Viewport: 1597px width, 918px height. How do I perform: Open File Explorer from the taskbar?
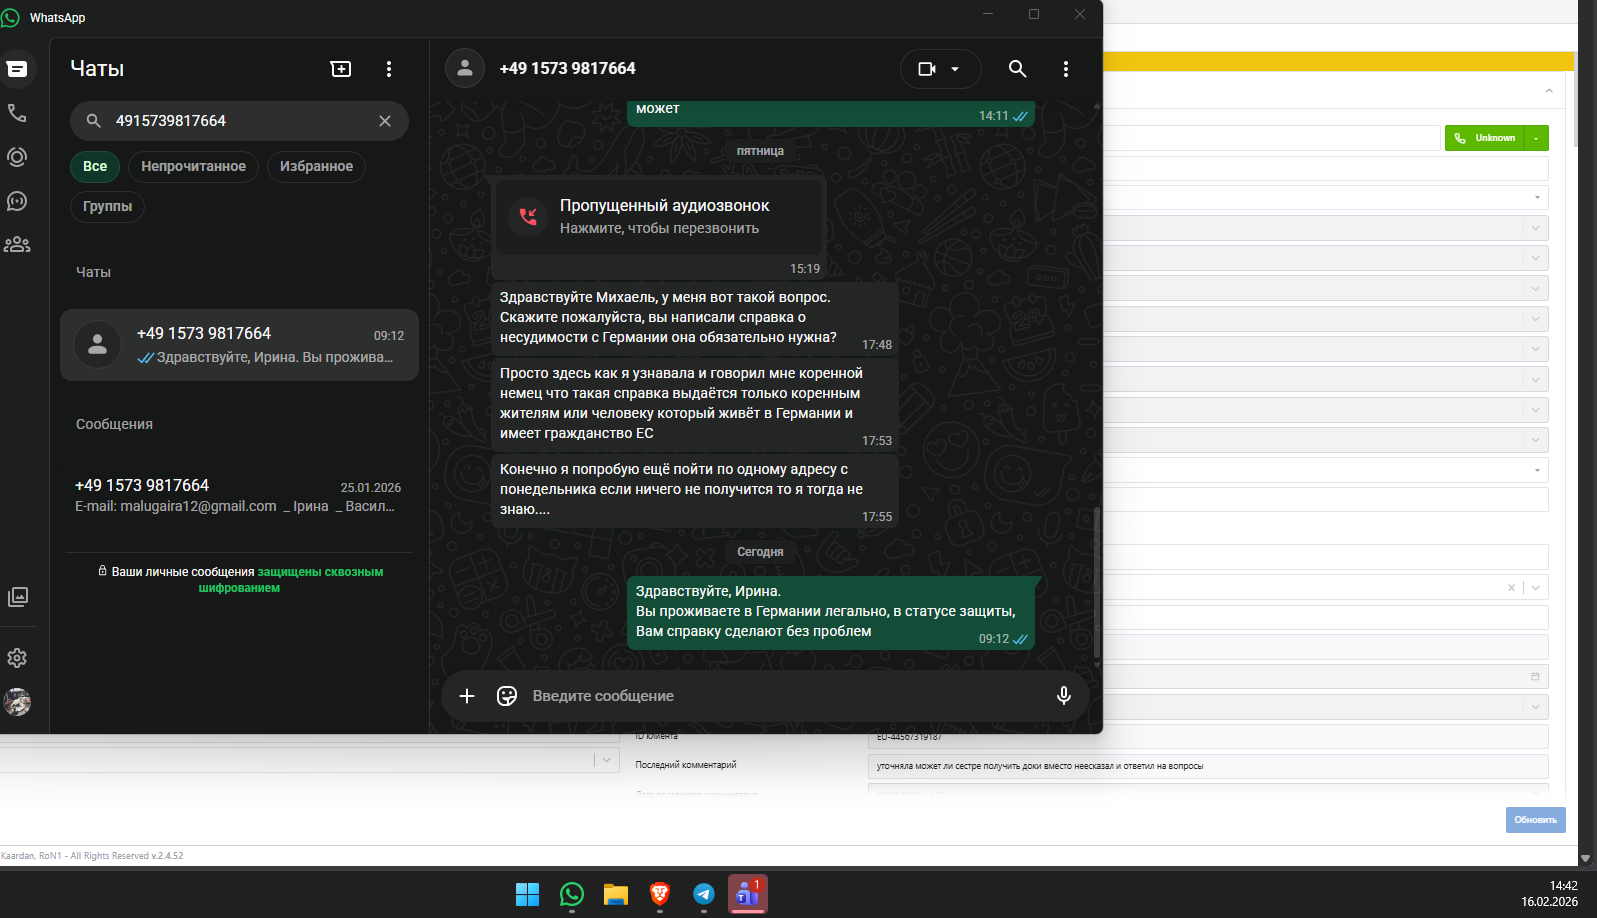coord(616,894)
